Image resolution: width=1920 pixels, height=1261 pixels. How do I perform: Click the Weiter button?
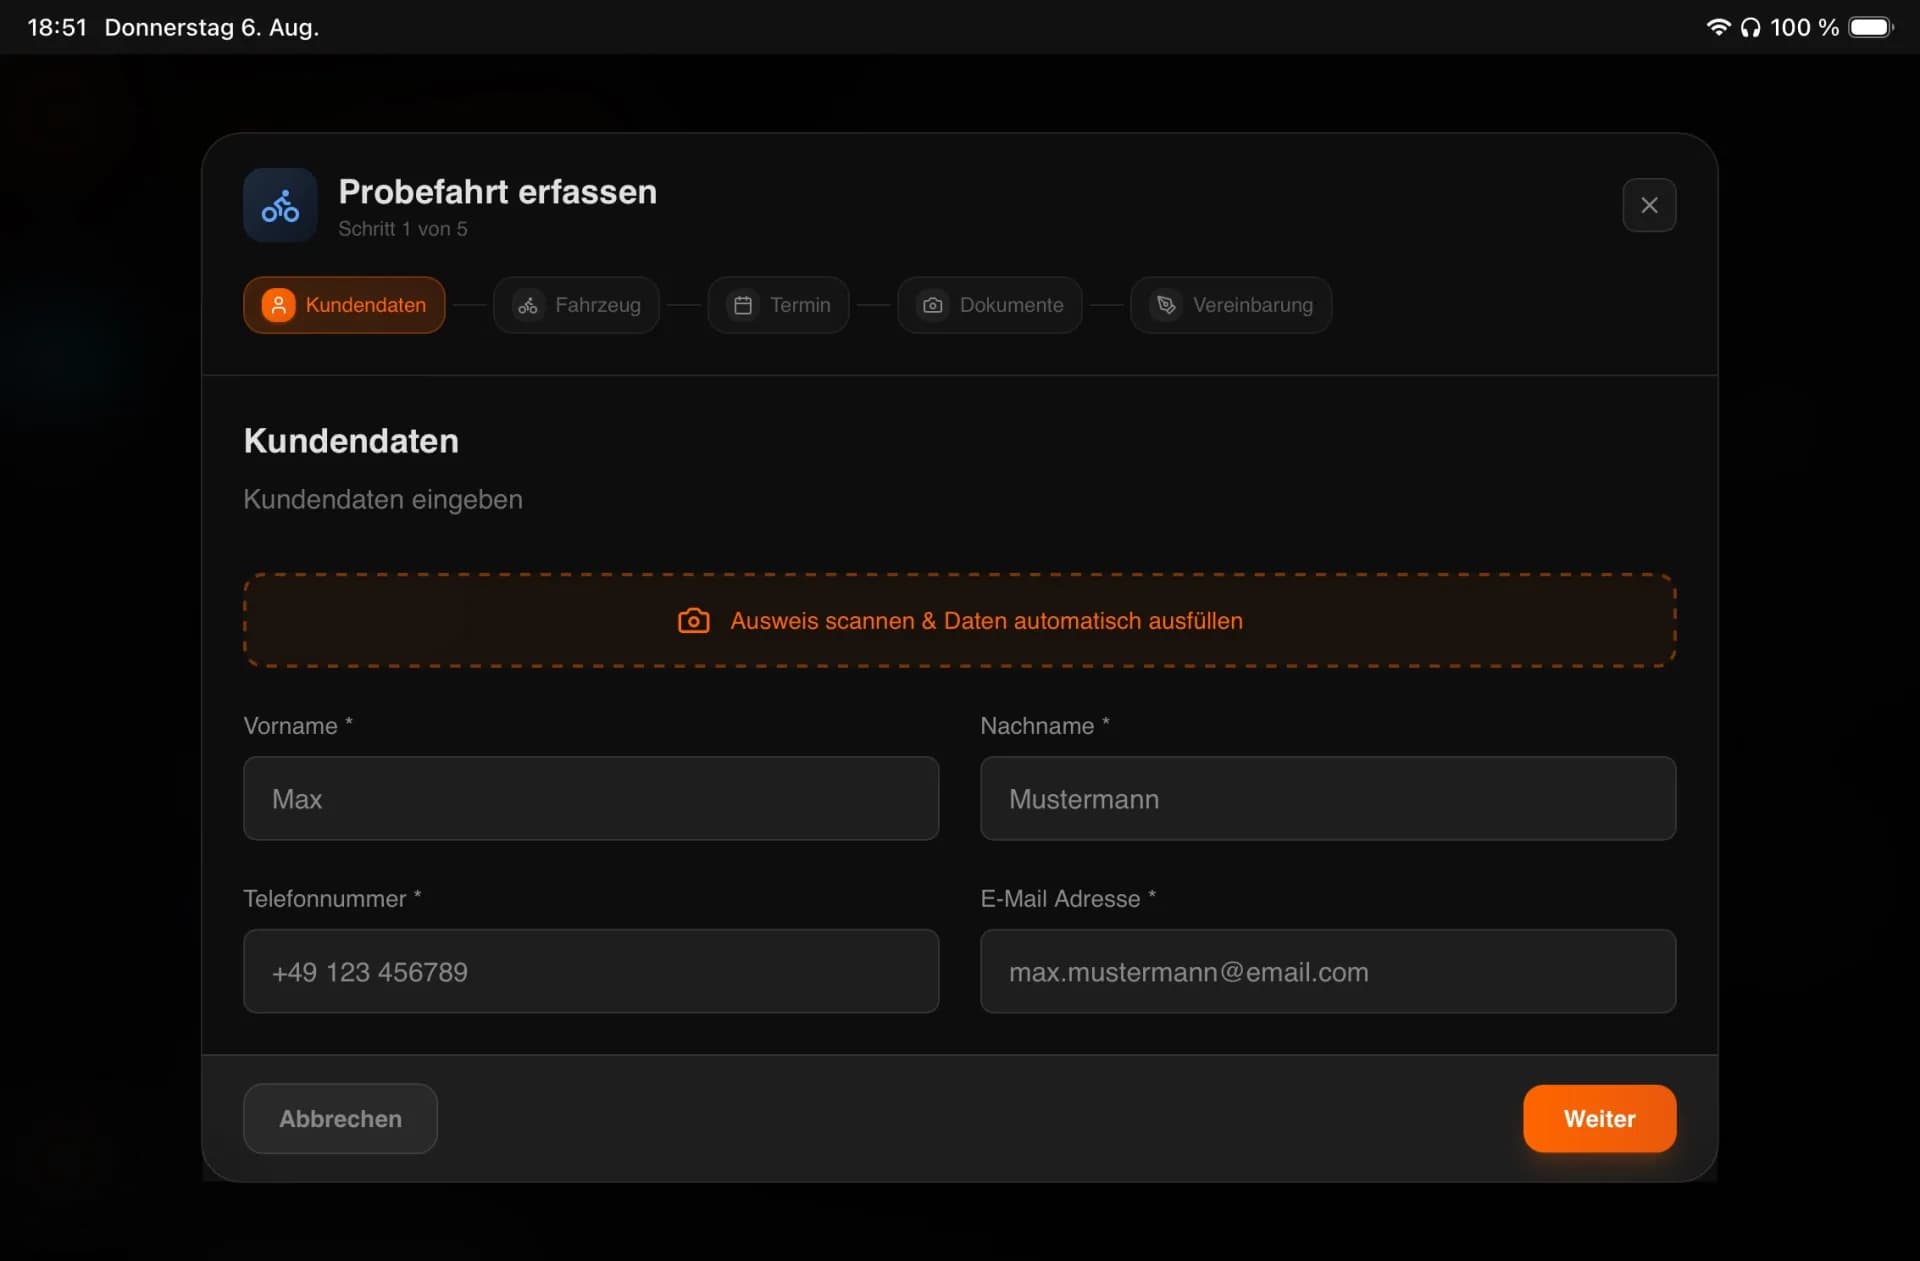[1599, 1118]
